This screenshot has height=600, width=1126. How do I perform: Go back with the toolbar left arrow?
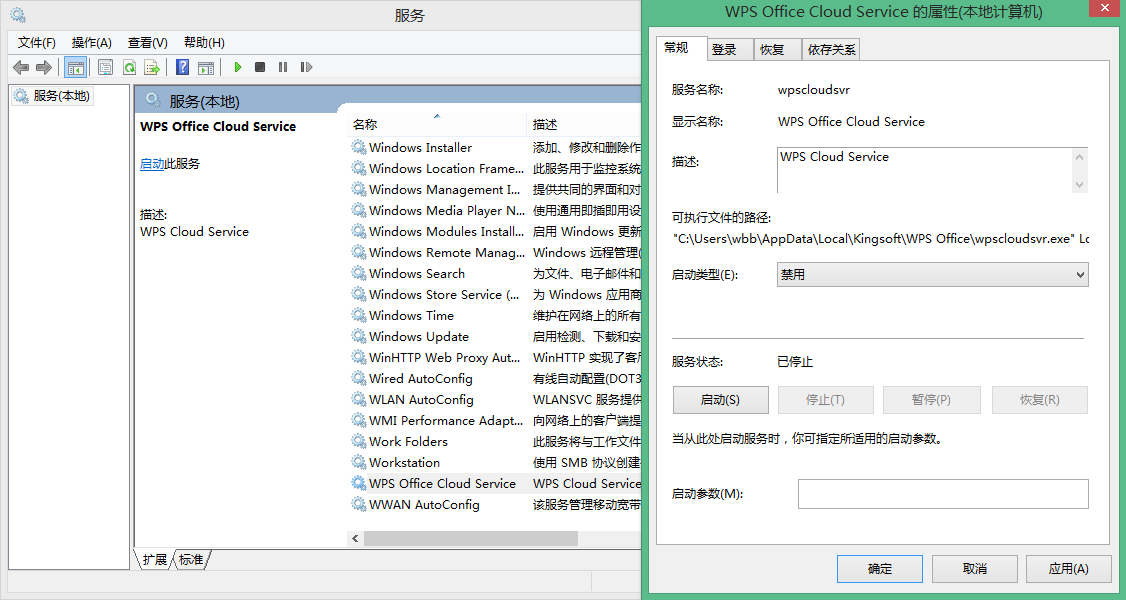pyautogui.click(x=21, y=67)
